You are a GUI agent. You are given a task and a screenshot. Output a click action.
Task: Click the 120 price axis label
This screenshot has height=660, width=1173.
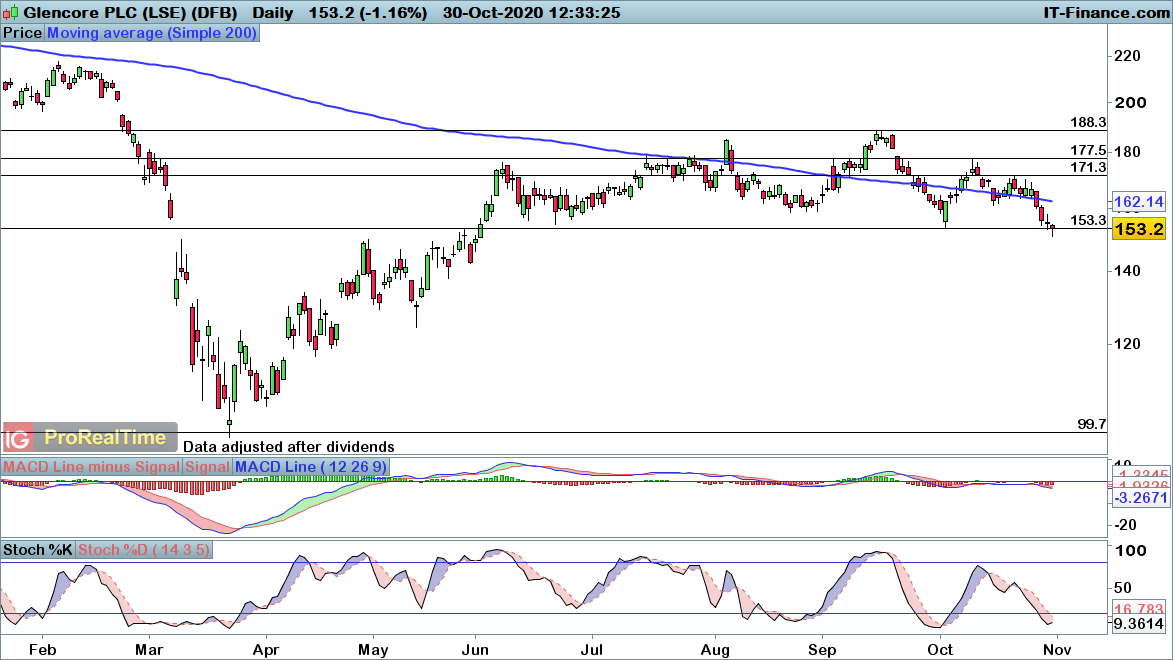point(1127,344)
